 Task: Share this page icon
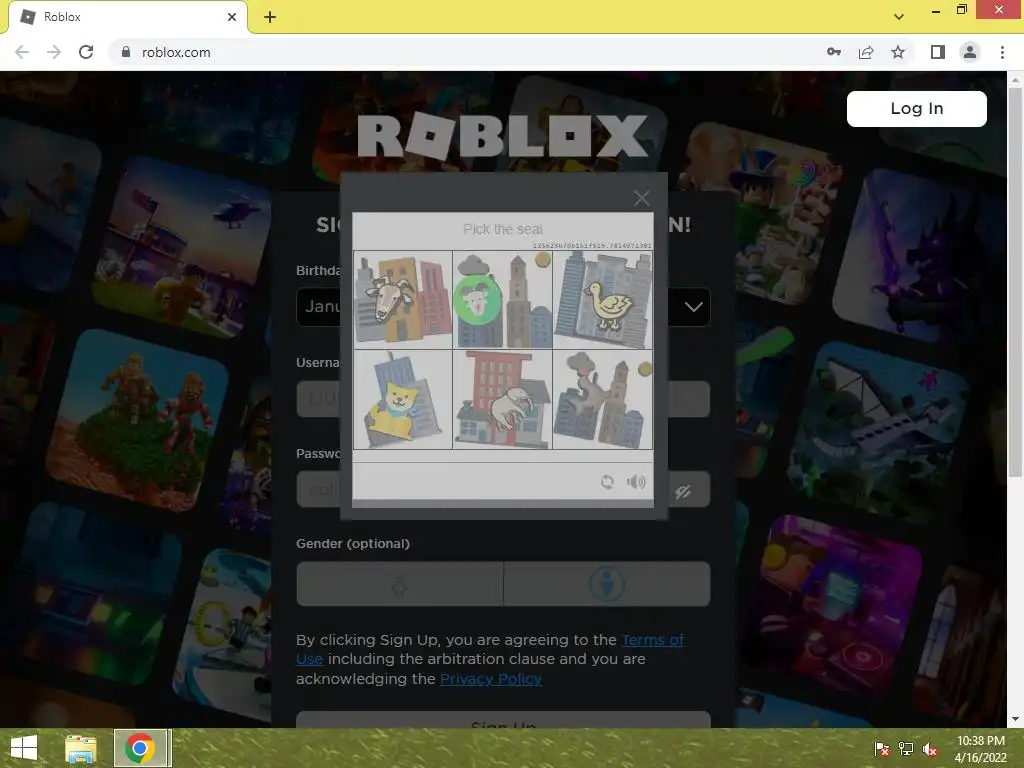point(866,52)
